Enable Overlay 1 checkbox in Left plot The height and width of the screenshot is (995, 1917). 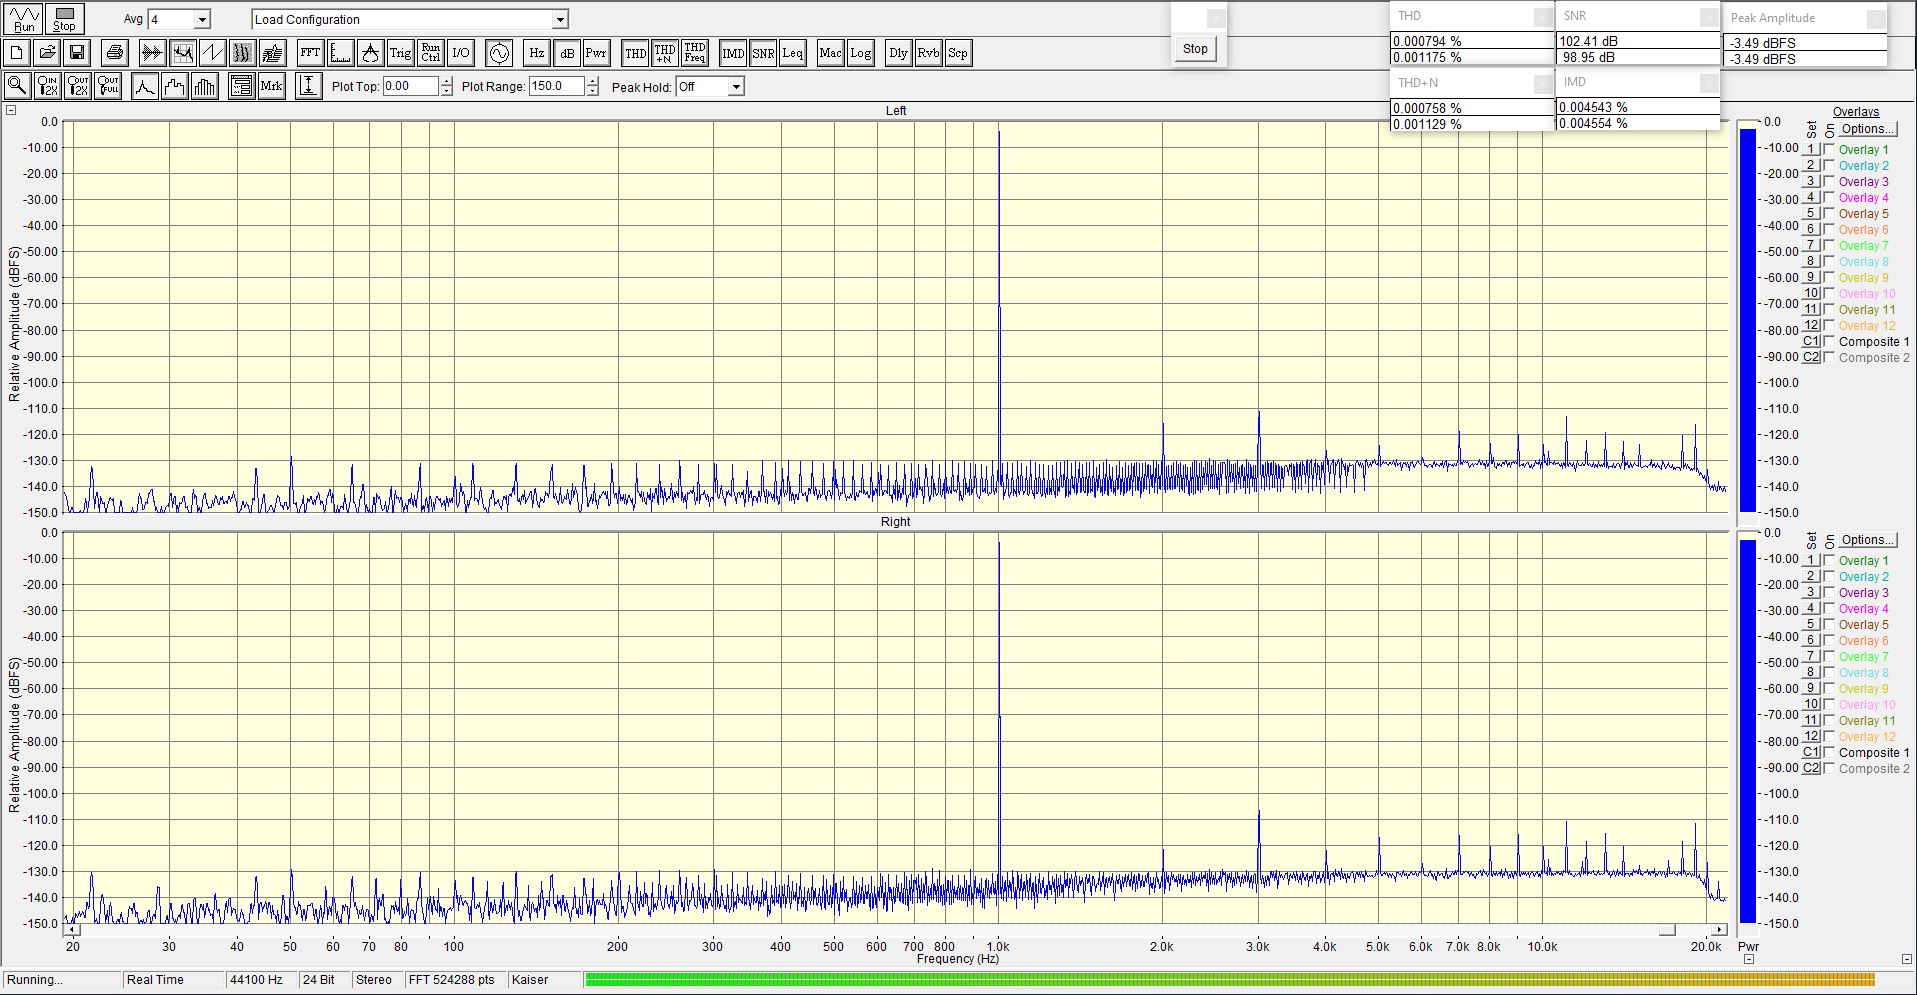click(1829, 150)
